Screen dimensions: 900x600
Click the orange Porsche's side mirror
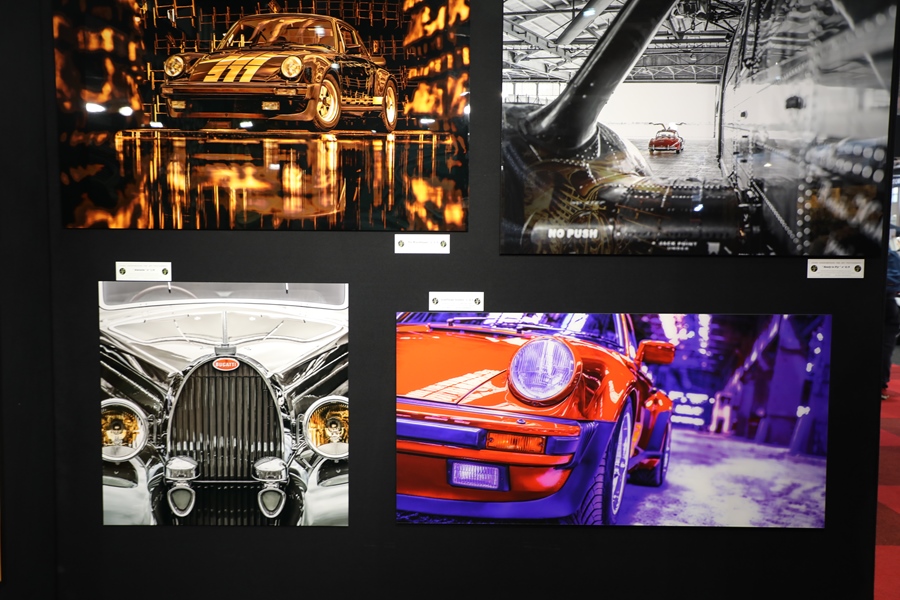(x=654, y=352)
